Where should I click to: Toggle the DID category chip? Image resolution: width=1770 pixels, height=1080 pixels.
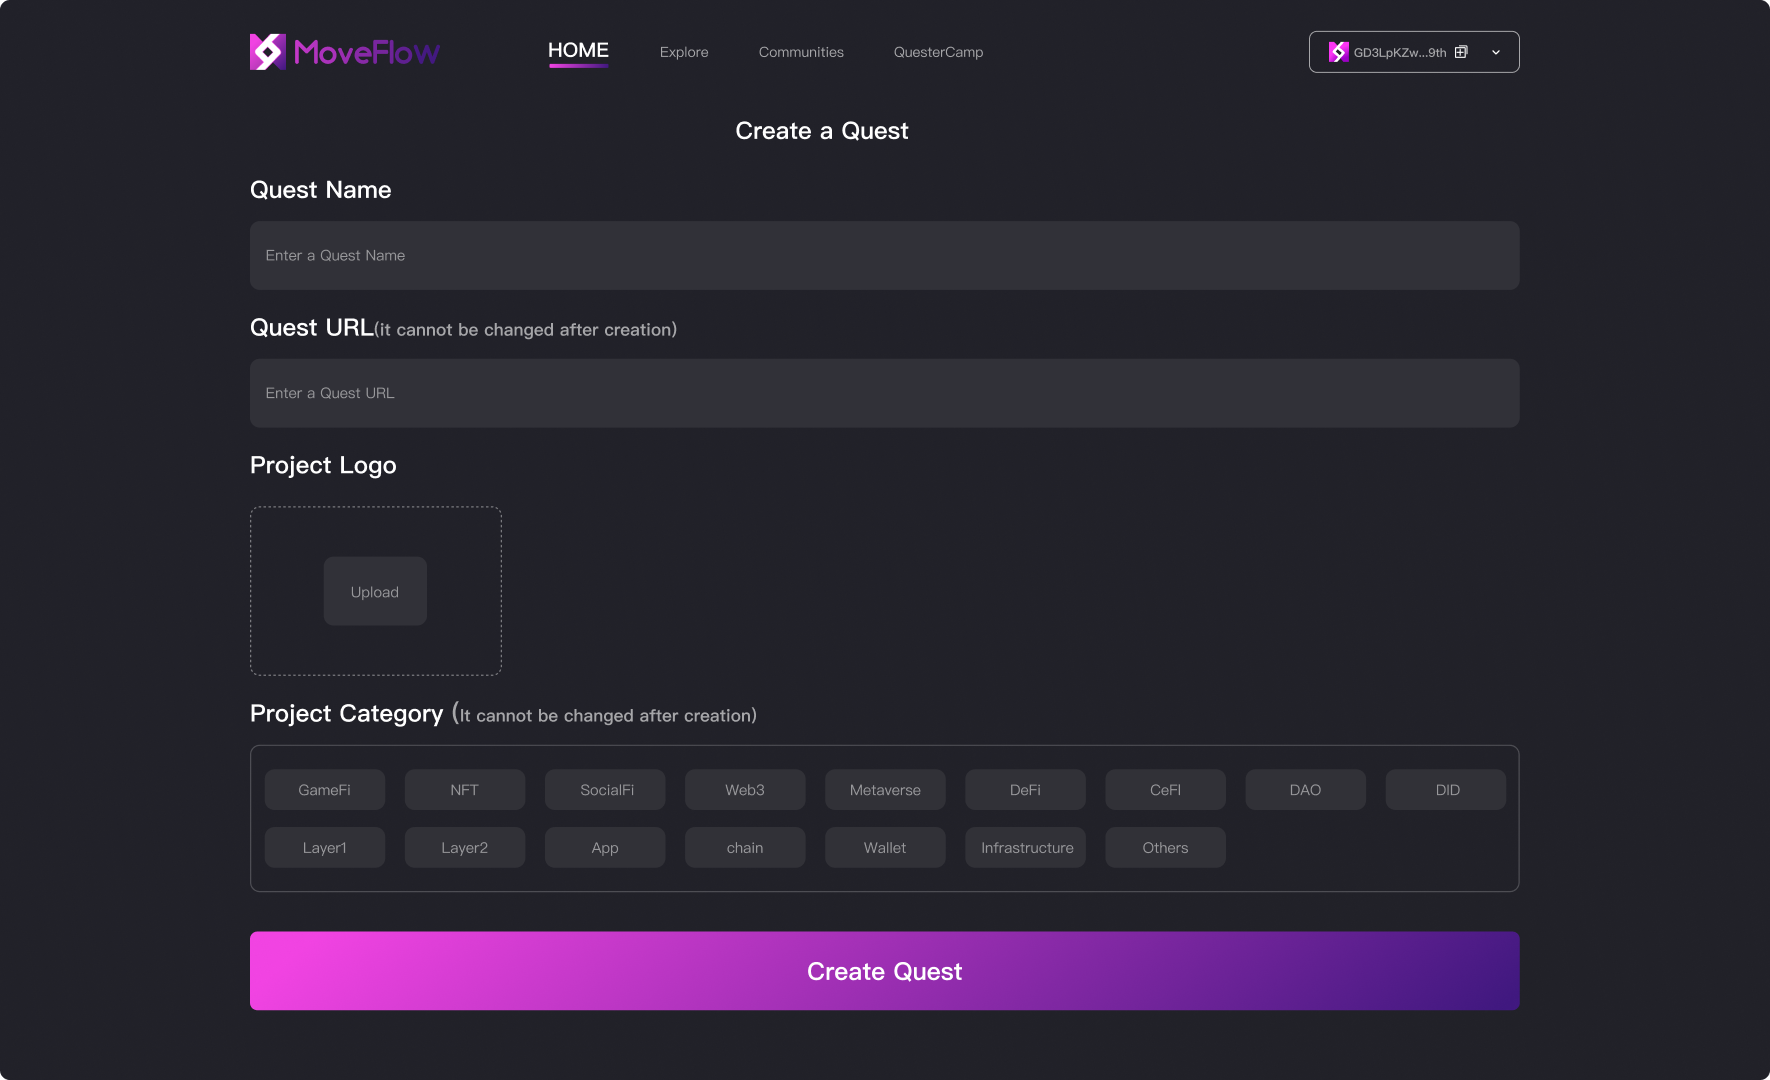(x=1446, y=790)
